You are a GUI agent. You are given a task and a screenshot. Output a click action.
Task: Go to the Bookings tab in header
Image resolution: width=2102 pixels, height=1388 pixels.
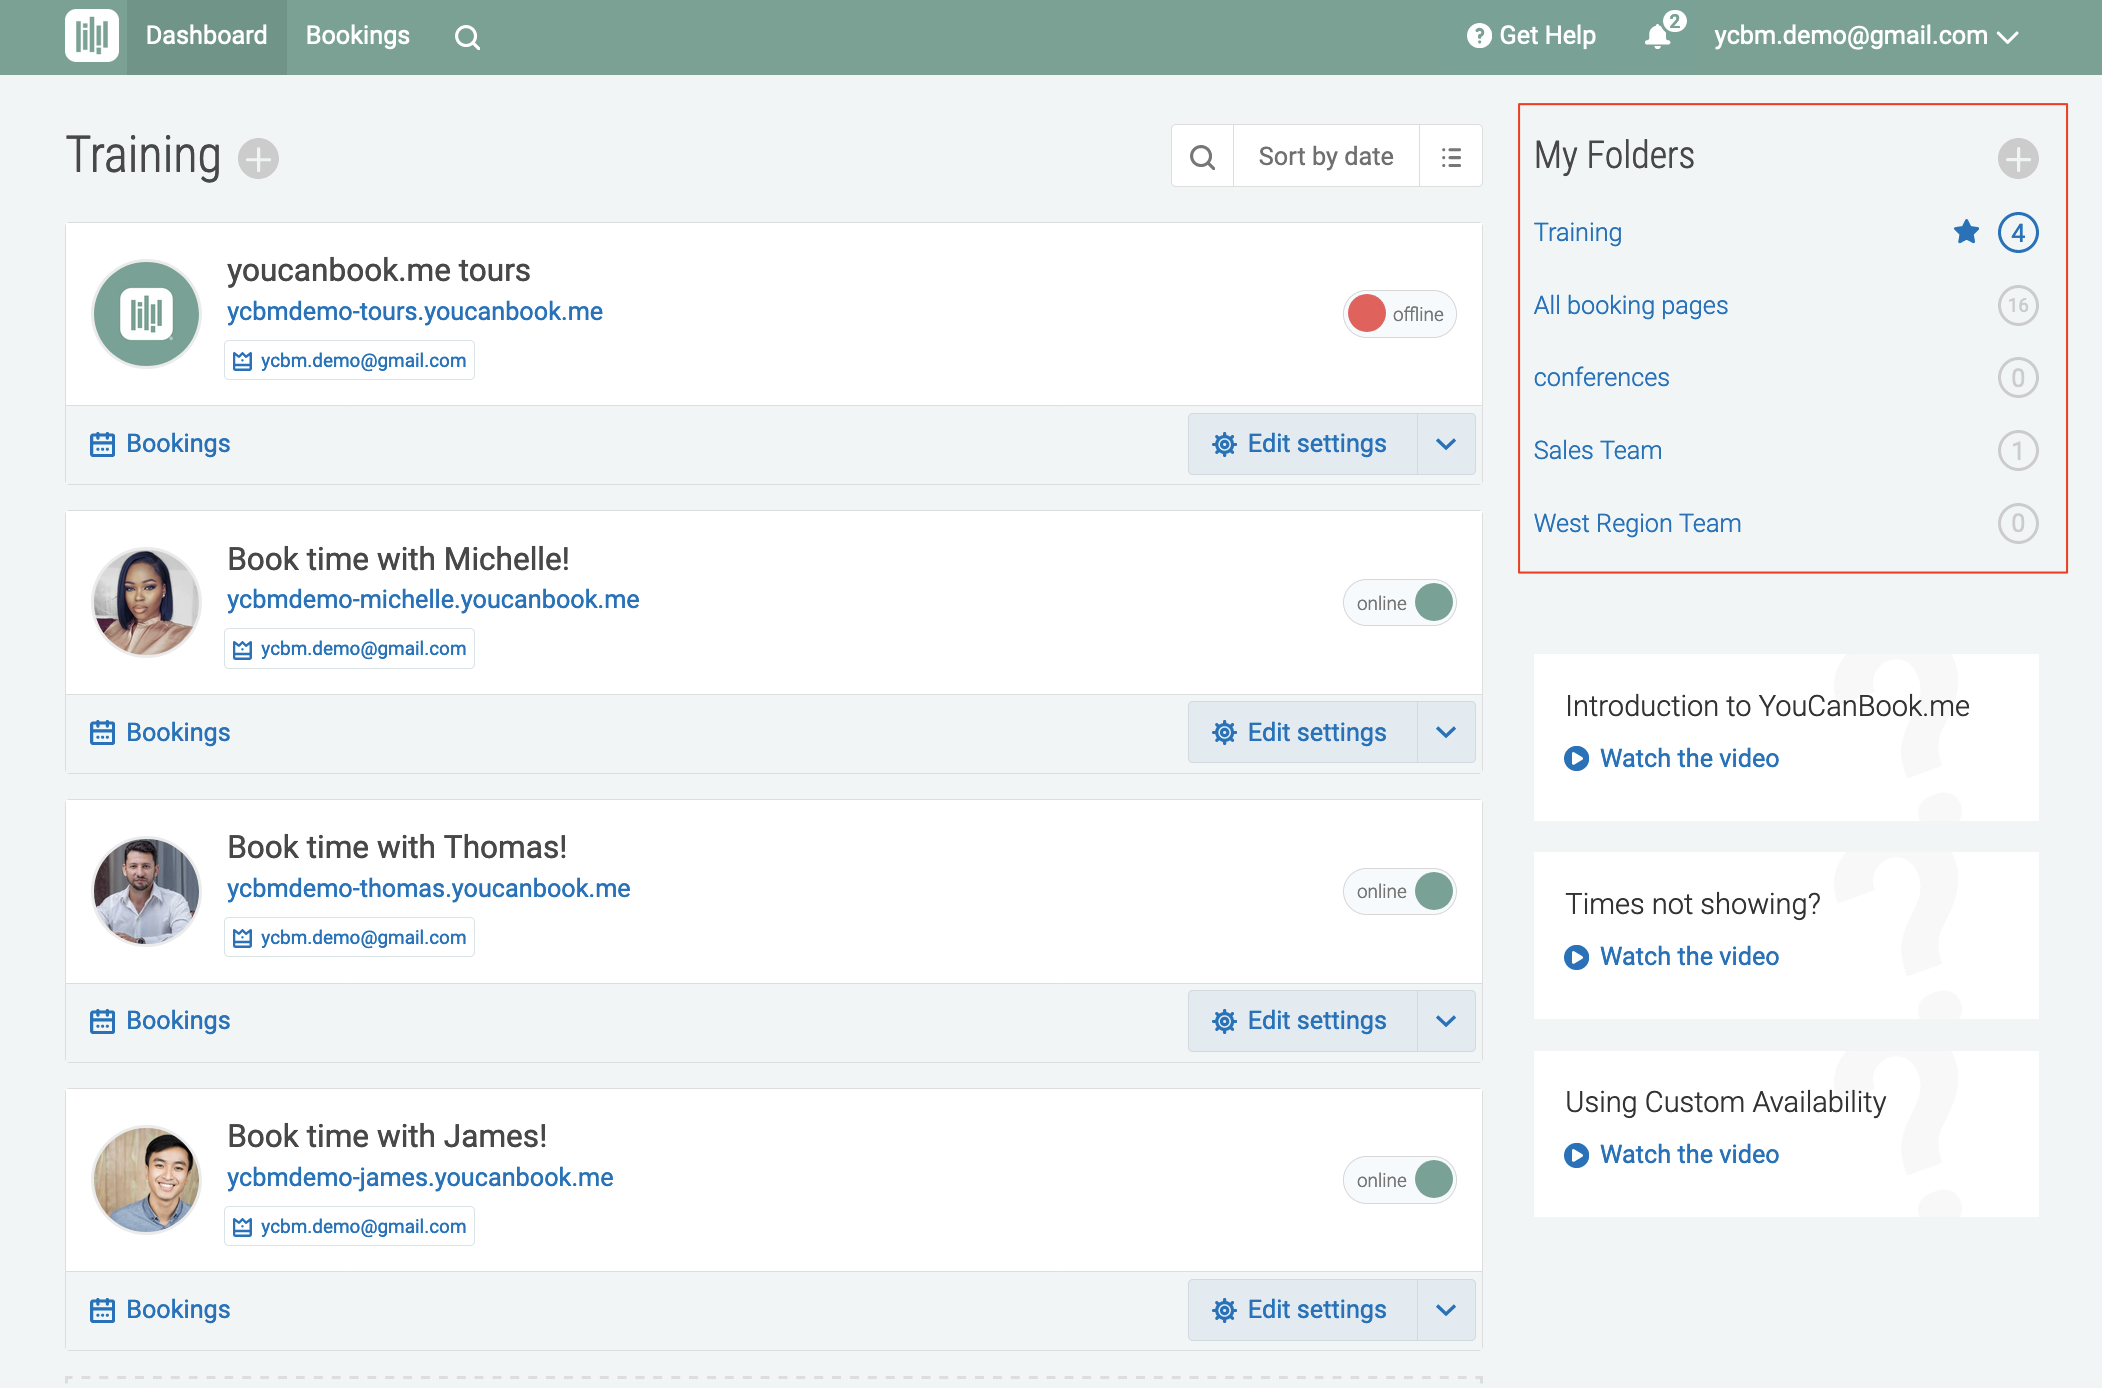(x=357, y=36)
